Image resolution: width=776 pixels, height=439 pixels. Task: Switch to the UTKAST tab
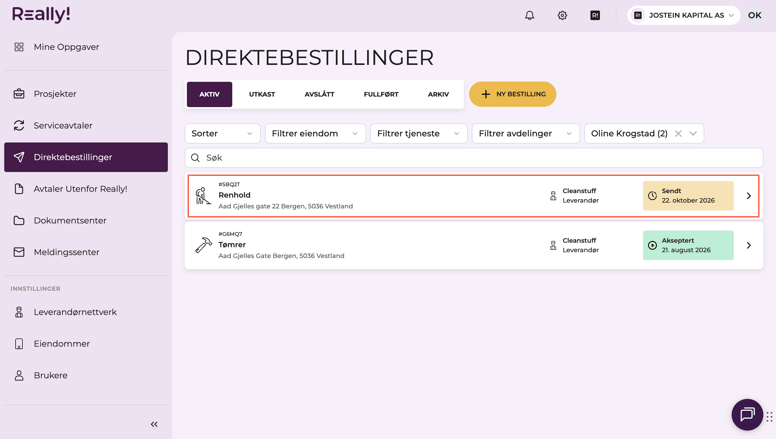pyautogui.click(x=262, y=94)
